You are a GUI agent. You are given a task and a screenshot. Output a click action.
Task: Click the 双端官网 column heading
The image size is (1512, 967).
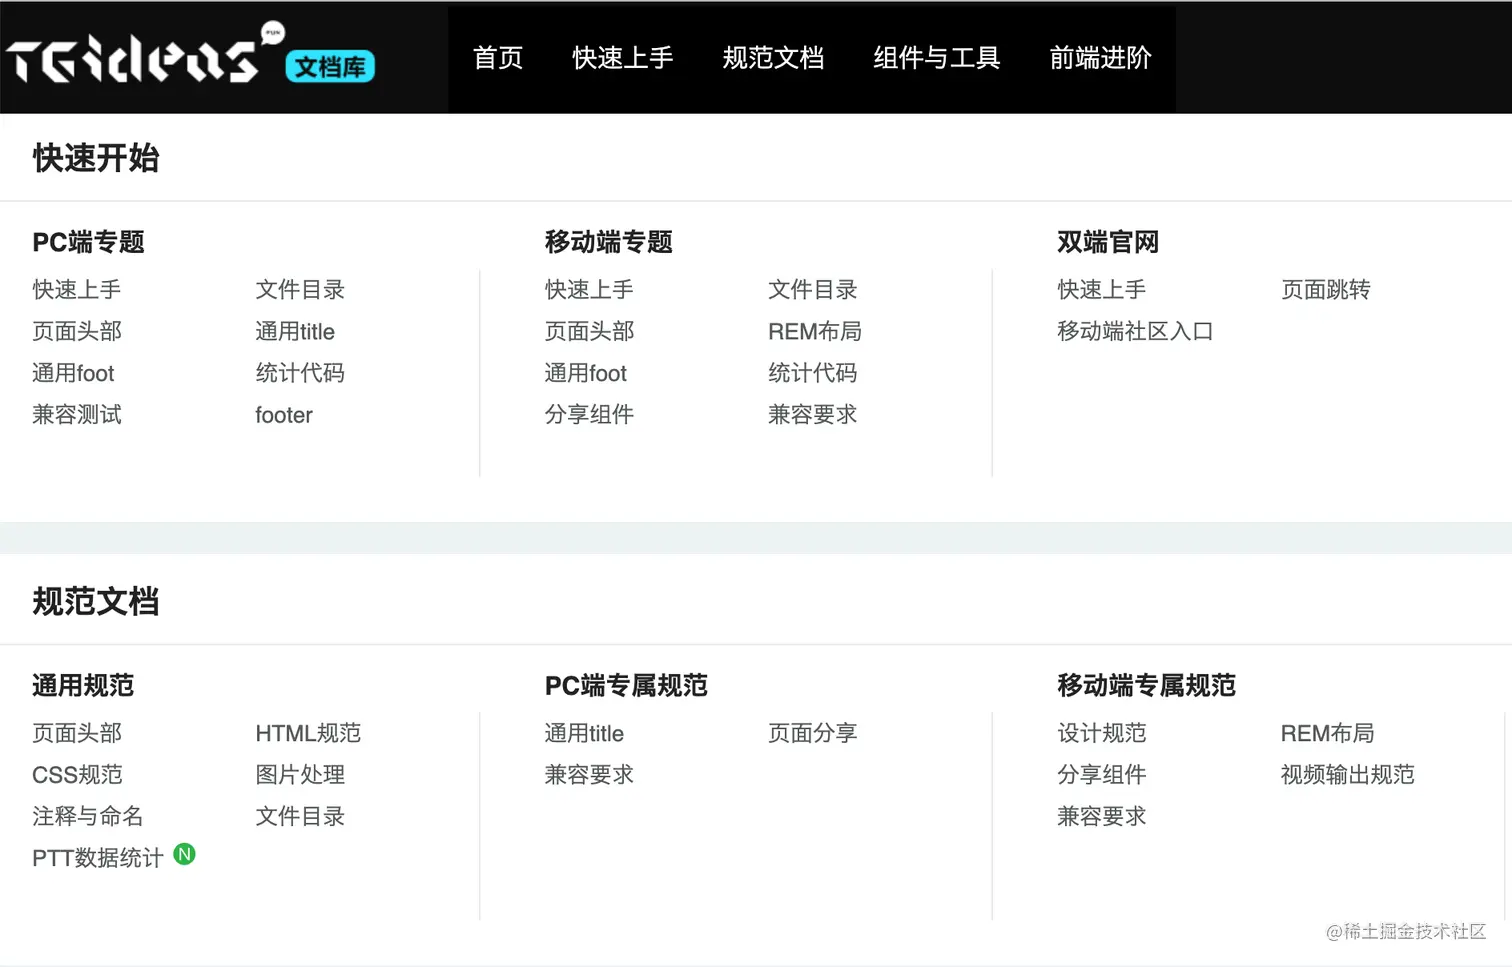[x=1108, y=242]
